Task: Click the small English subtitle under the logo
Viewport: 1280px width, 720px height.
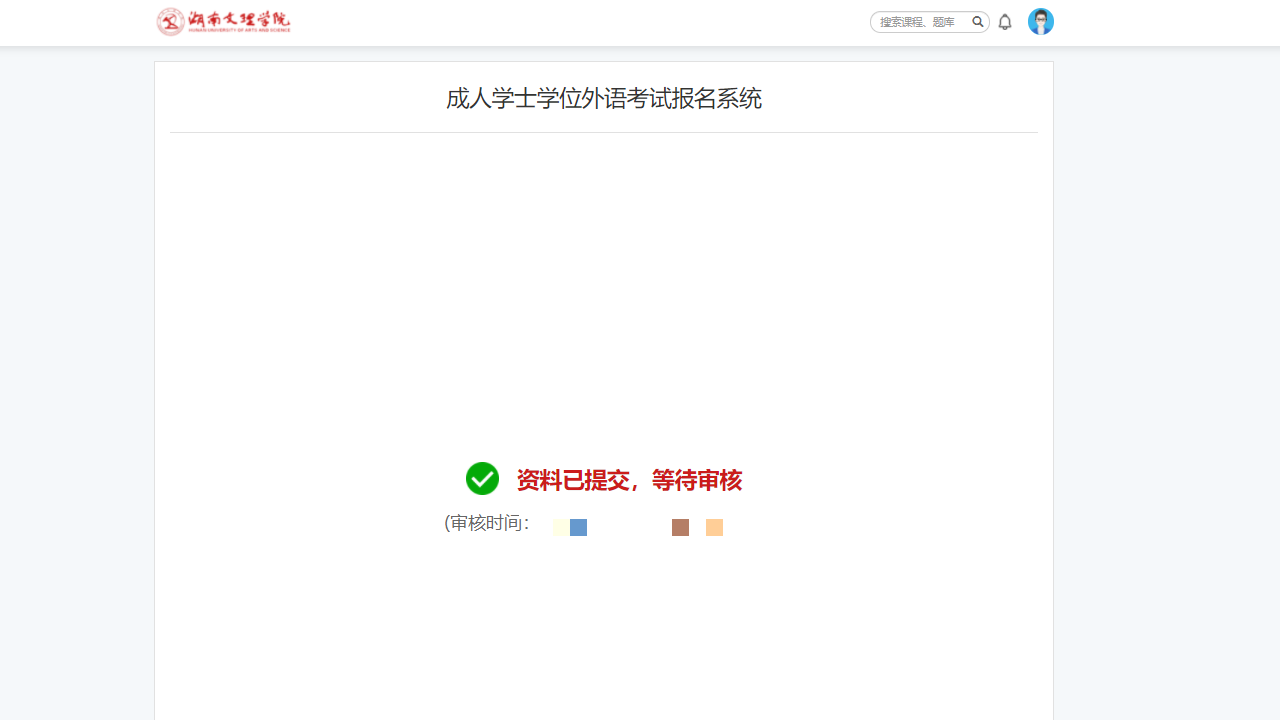Action: 239,30
